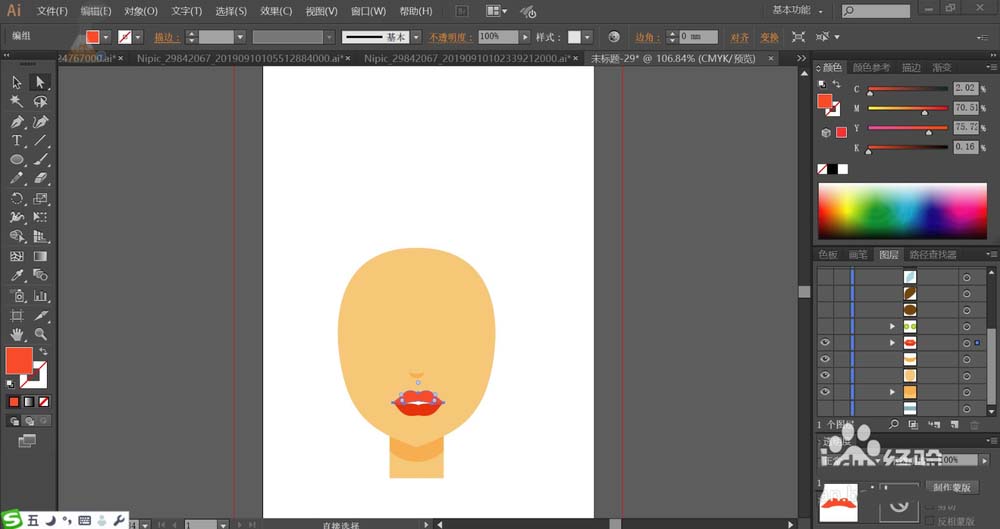Viewport: 1000px width, 529px height.
Task: Click the 描边 link in control bar
Action: (x=167, y=37)
